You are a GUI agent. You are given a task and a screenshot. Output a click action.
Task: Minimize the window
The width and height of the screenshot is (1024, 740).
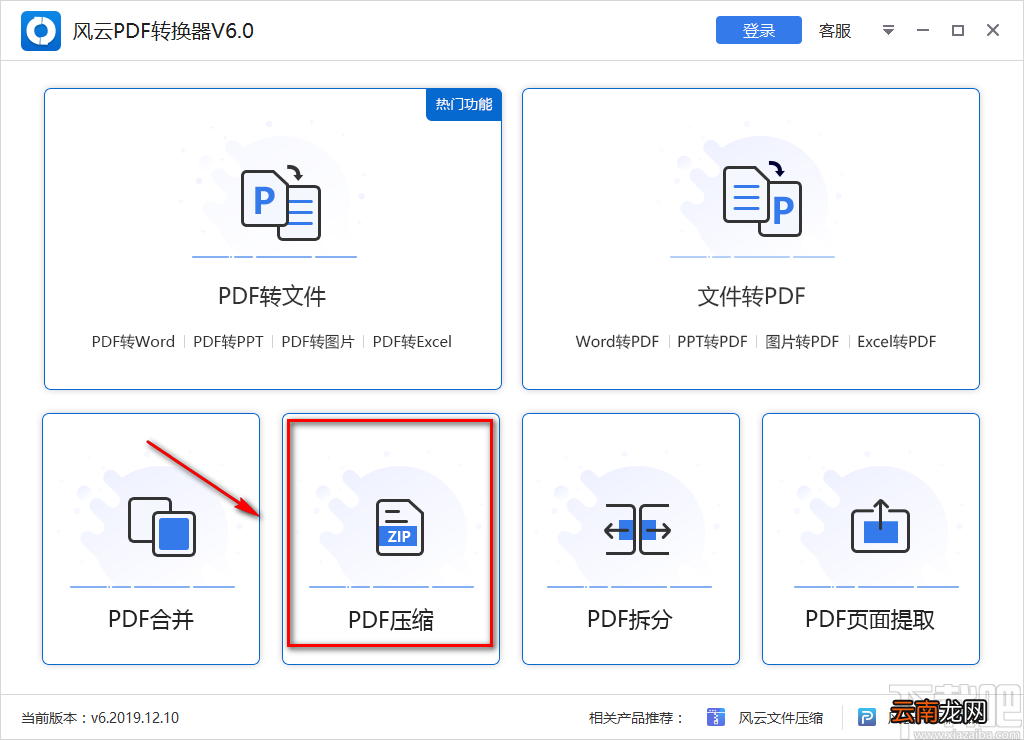[x=923, y=30]
